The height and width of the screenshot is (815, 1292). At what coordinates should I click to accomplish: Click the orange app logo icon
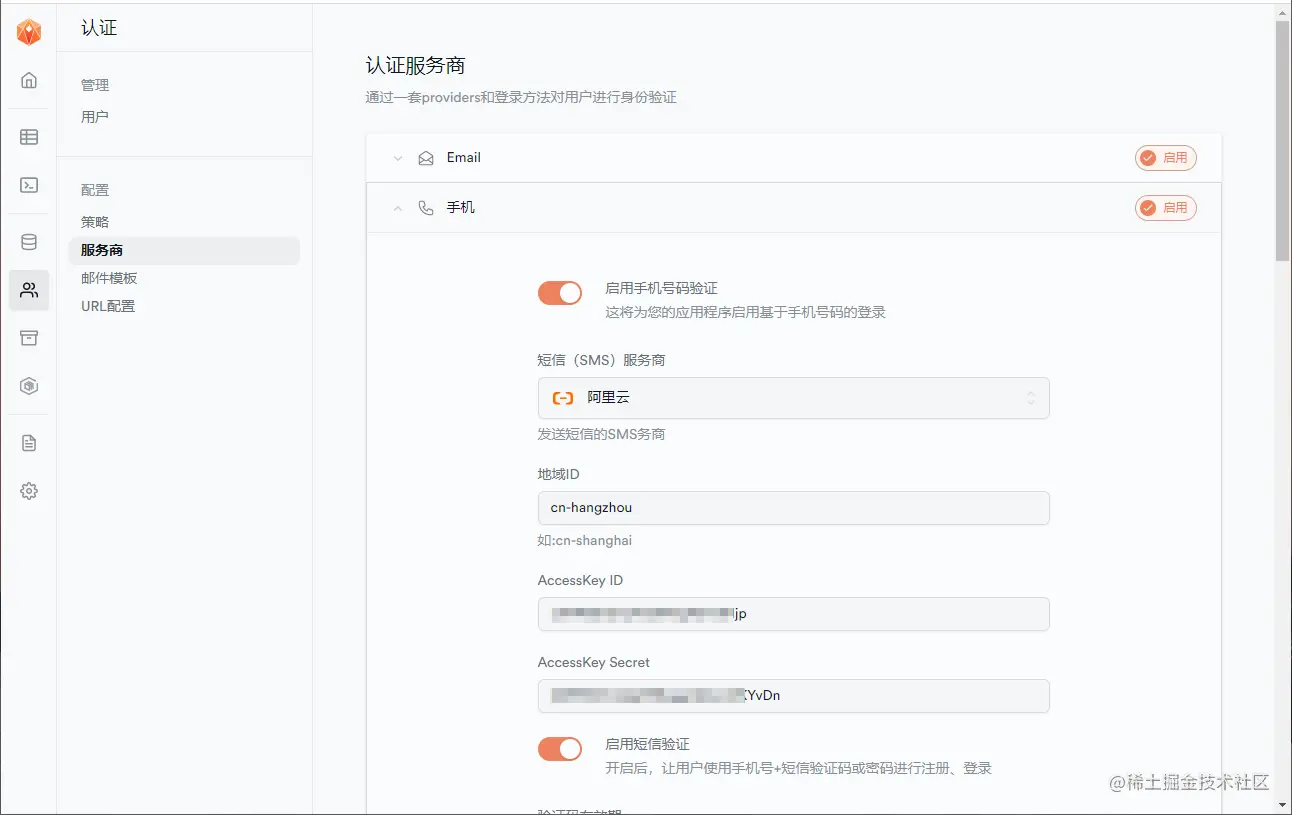click(29, 32)
